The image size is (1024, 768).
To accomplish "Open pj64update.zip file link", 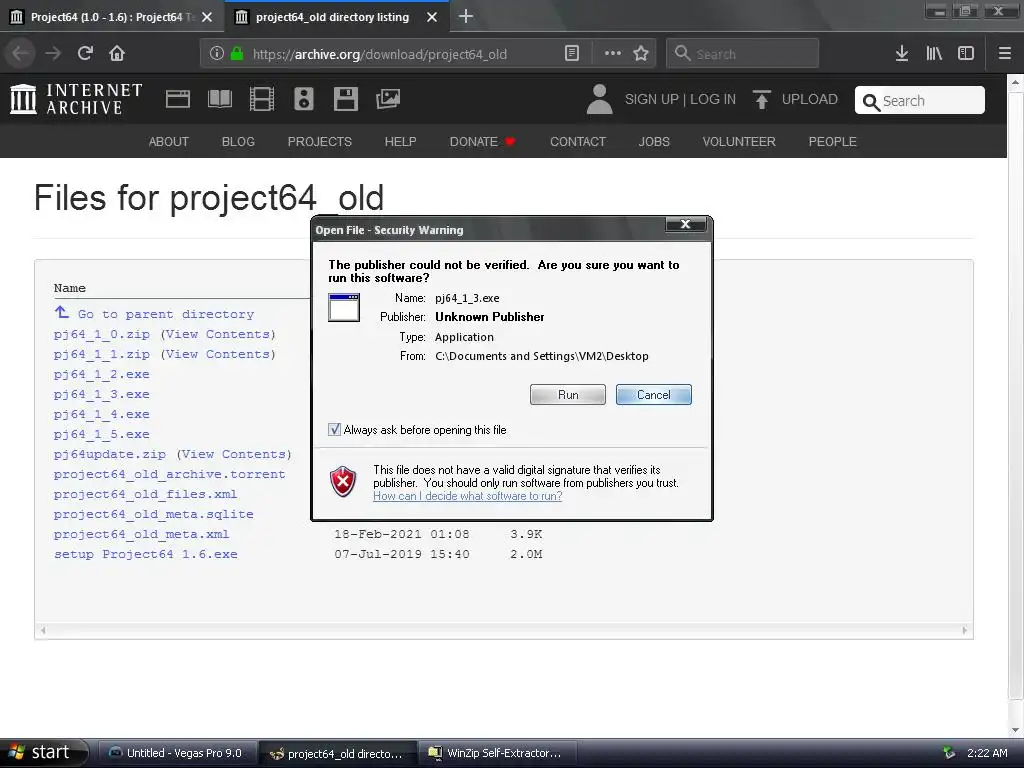I will pos(110,455).
